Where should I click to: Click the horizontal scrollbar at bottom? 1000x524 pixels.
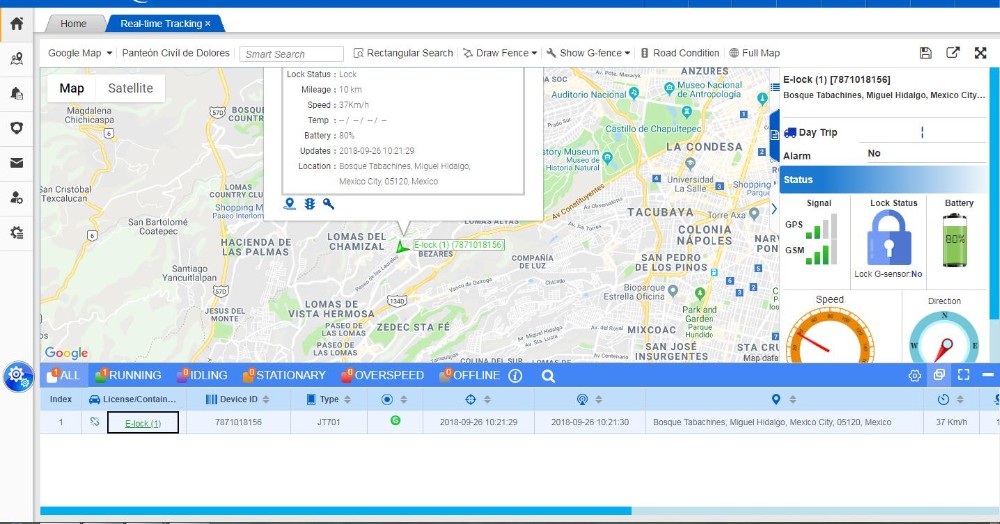(x=335, y=511)
